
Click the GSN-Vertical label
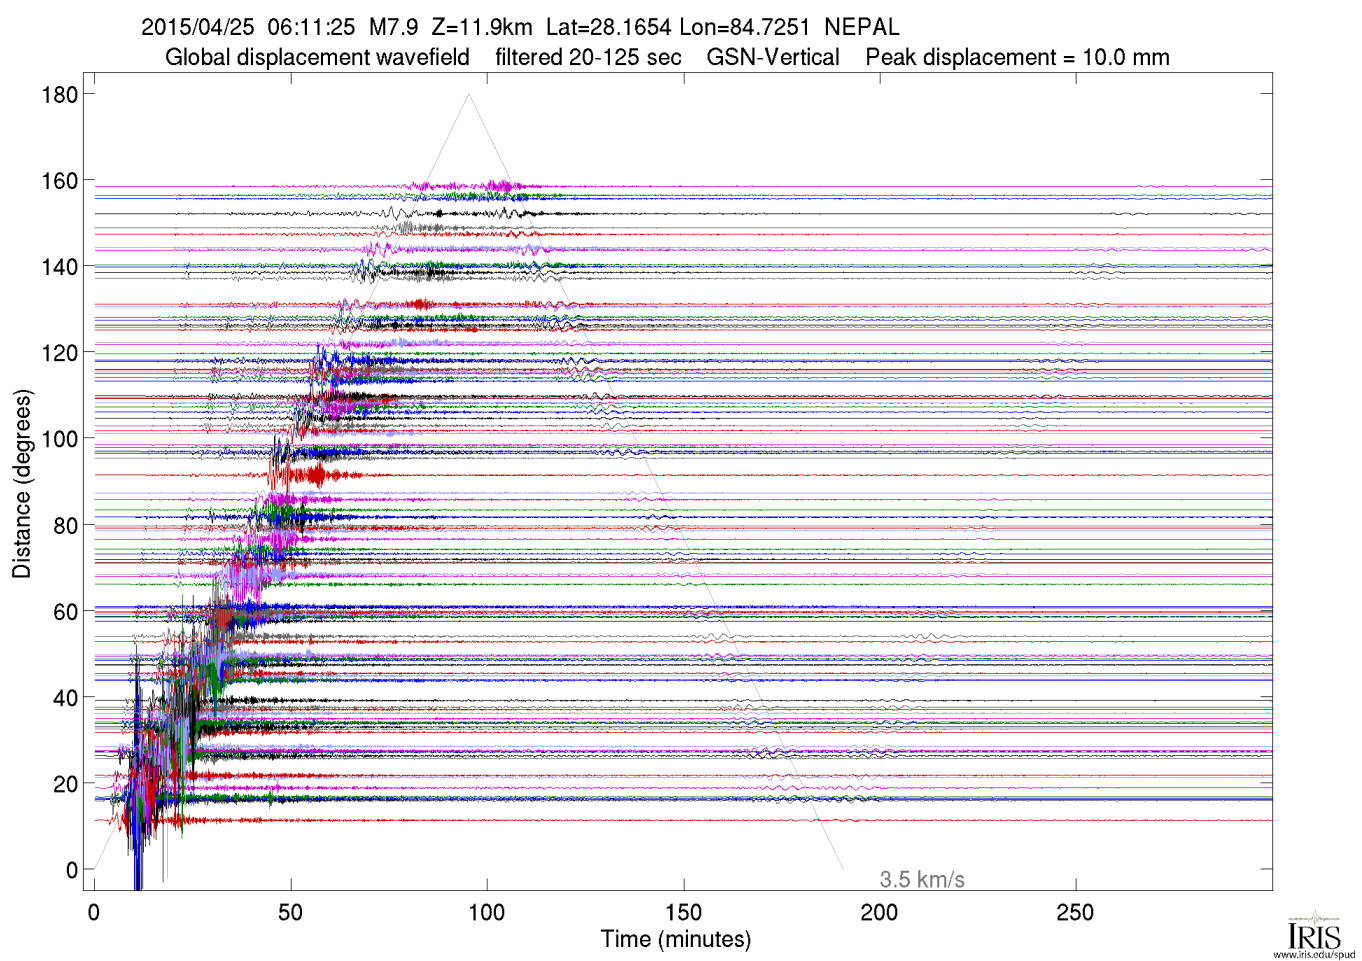[773, 57]
